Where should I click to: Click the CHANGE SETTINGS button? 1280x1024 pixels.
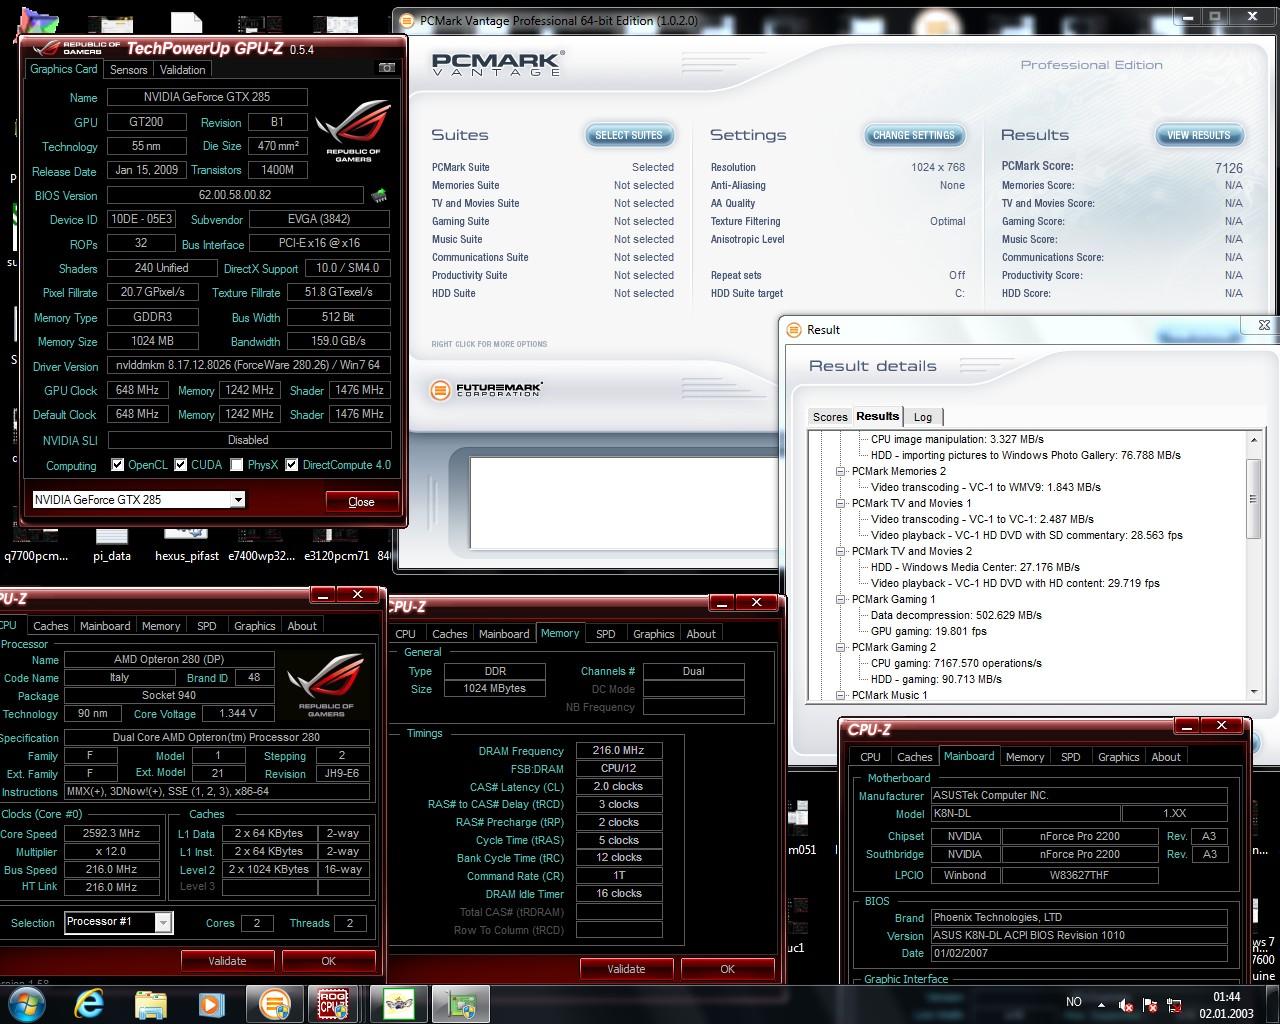(x=913, y=135)
